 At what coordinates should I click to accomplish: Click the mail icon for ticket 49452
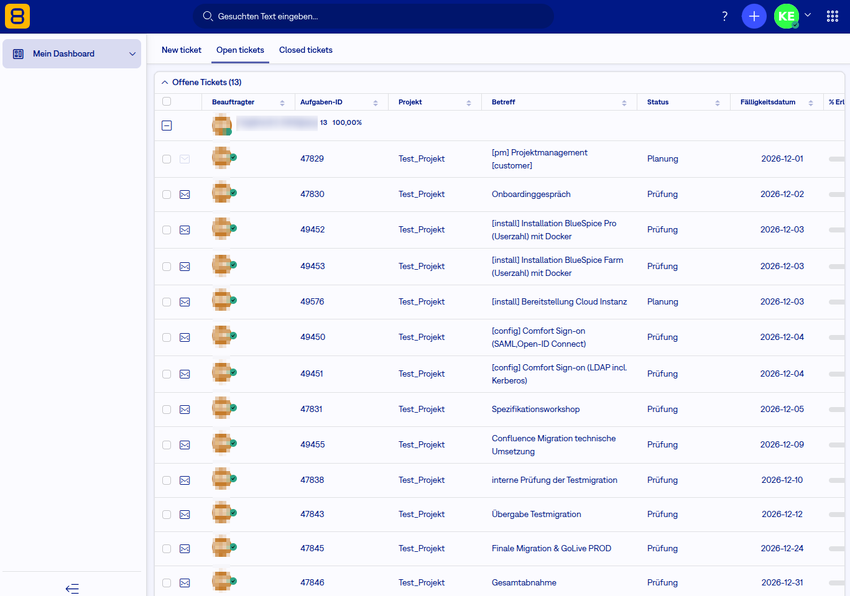[185, 230]
